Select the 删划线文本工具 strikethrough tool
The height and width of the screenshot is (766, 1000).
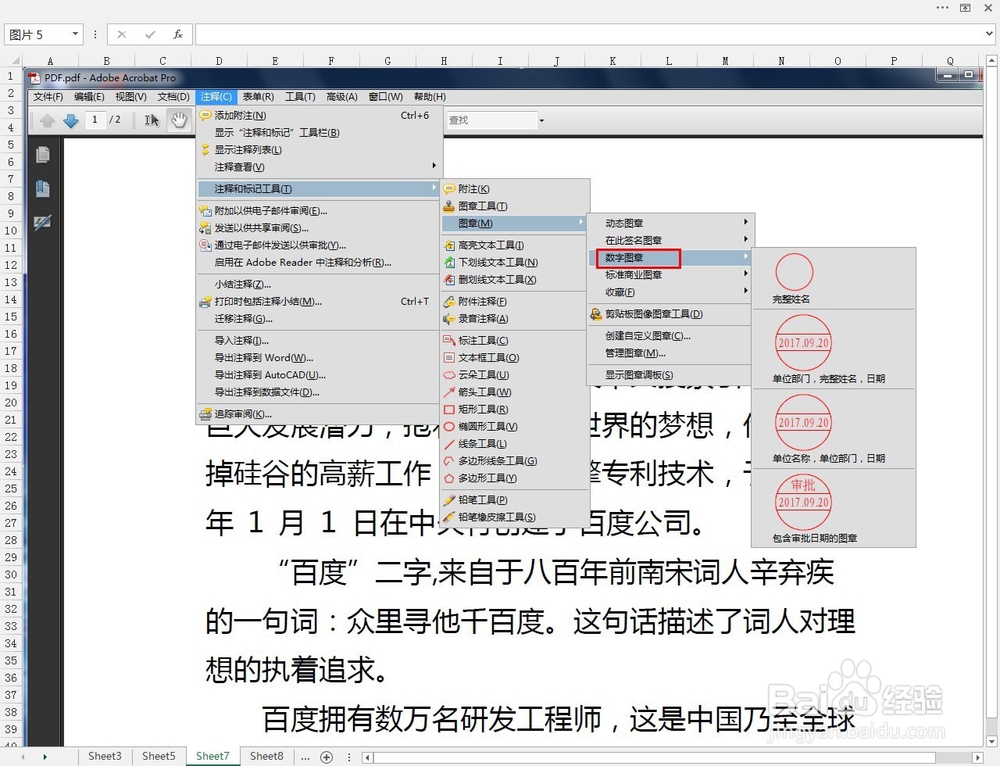(514, 279)
